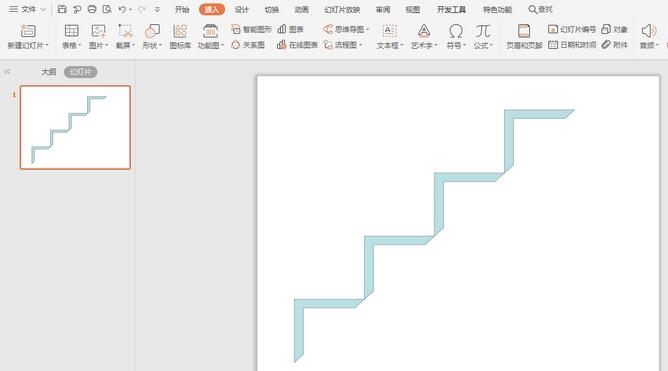Insert an Object (对象)
668x371 pixels.
614,29
